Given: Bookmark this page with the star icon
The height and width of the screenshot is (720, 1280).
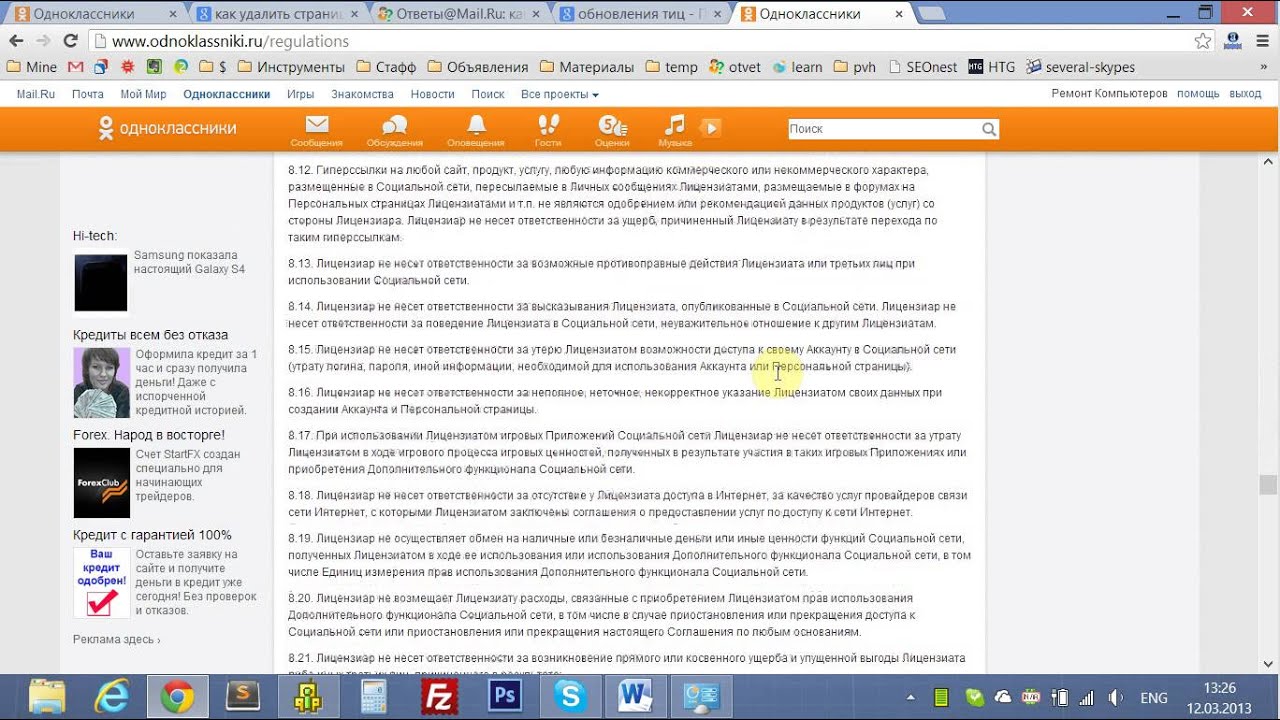Looking at the screenshot, I should (x=1203, y=41).
